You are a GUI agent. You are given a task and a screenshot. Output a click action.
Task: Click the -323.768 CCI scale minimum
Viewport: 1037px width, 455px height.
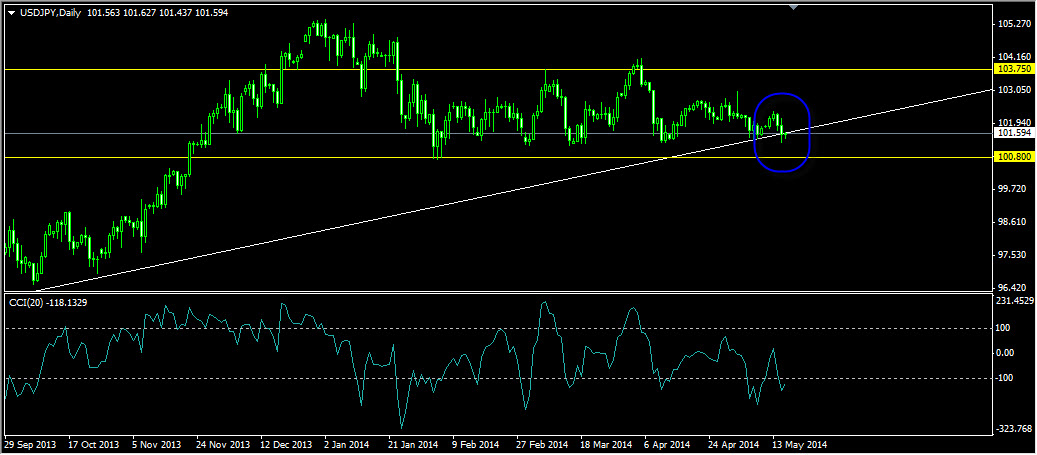1016,429
